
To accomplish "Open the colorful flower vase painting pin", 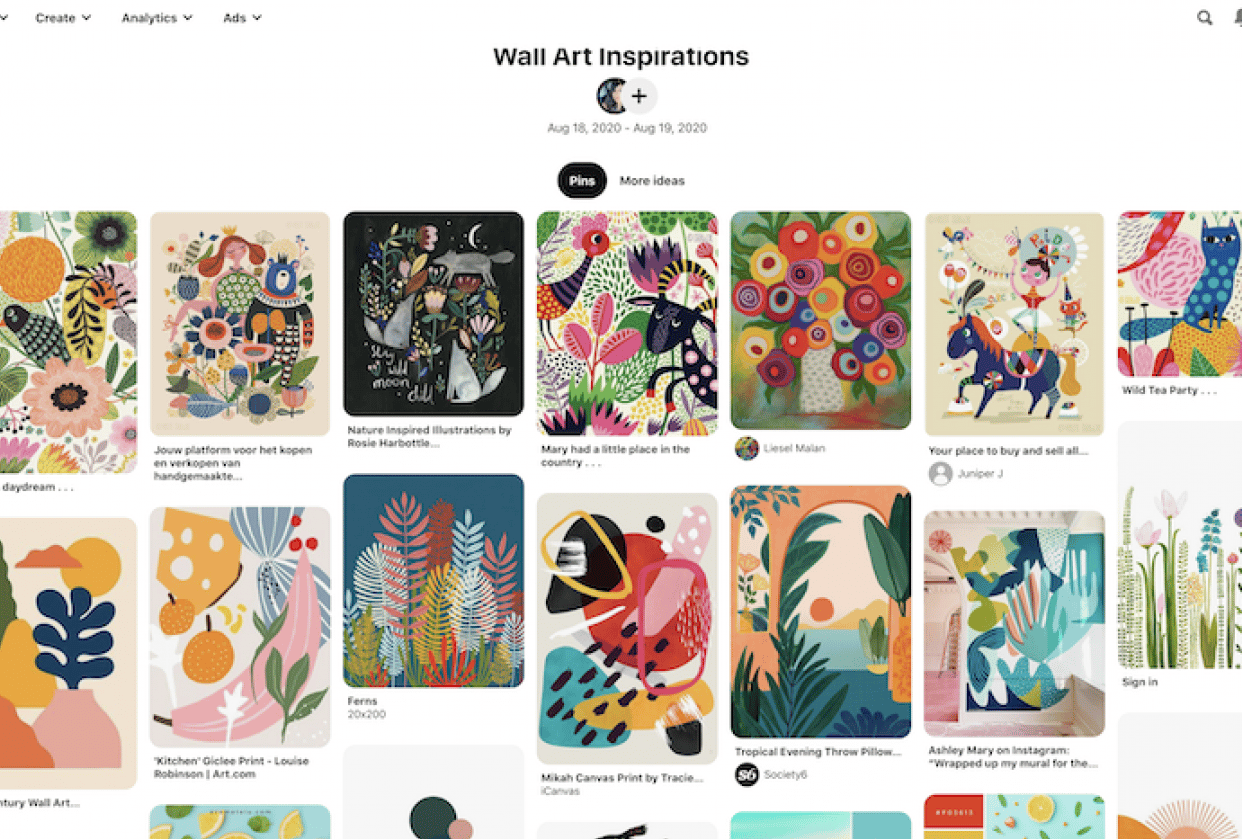I will pos(820,320).
